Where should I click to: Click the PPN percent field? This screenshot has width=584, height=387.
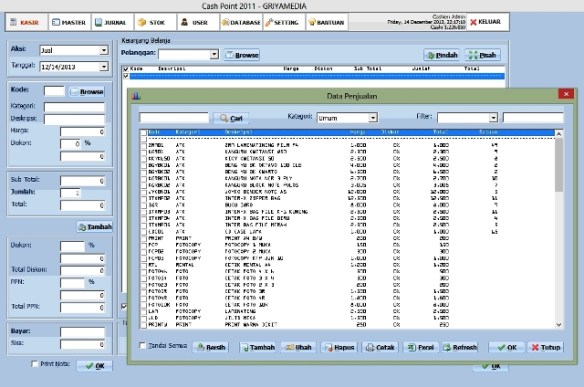(73, 283)
